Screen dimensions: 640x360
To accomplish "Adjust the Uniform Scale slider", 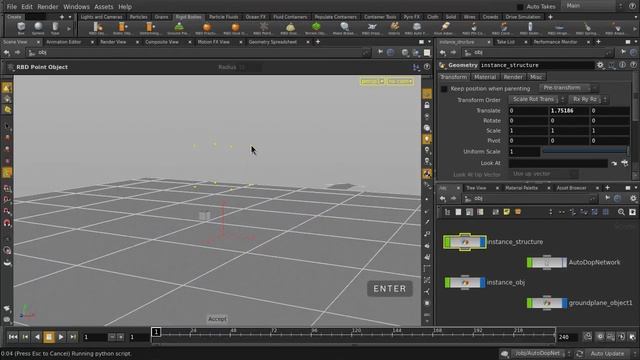I will tap(585, 151).
